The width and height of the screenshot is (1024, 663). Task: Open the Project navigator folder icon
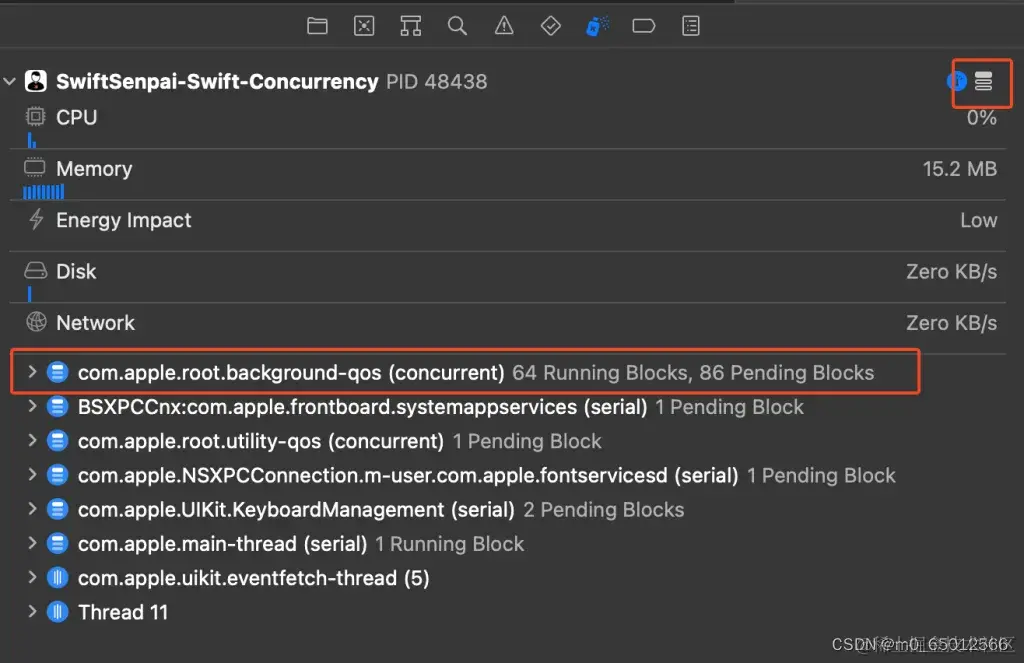(317, 26)
